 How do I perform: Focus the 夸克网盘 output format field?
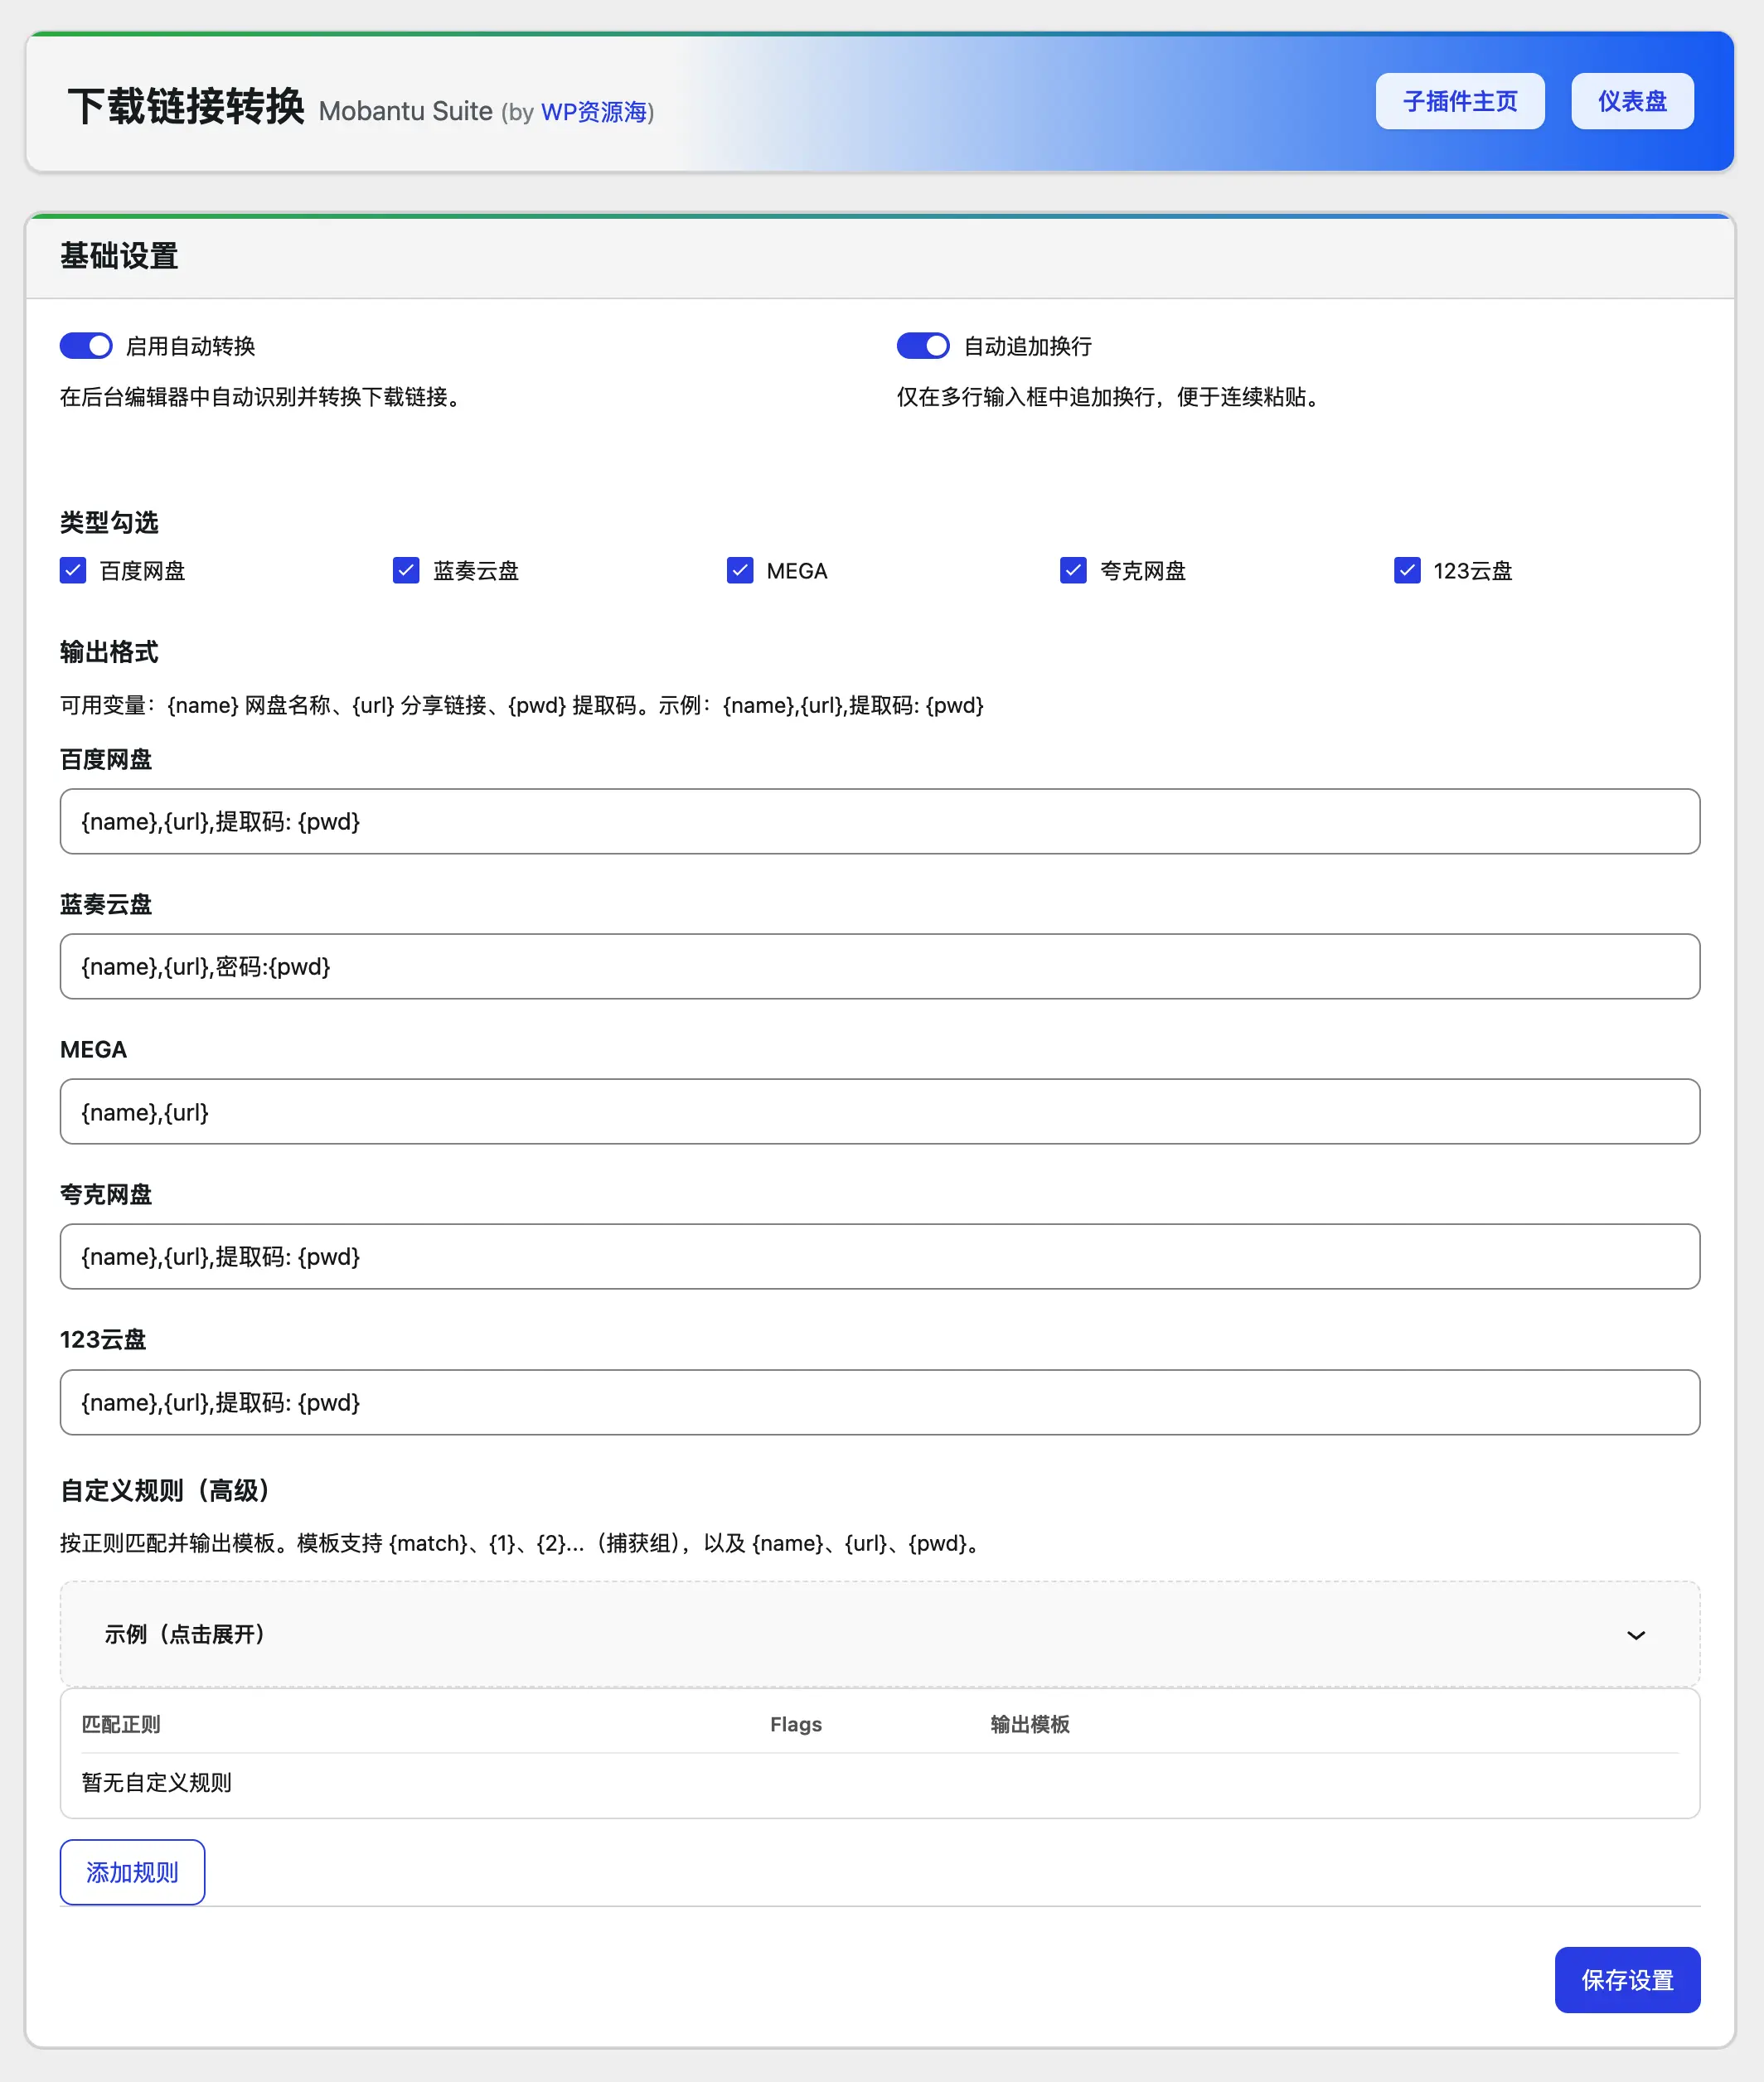click(x=880, y=1257)
